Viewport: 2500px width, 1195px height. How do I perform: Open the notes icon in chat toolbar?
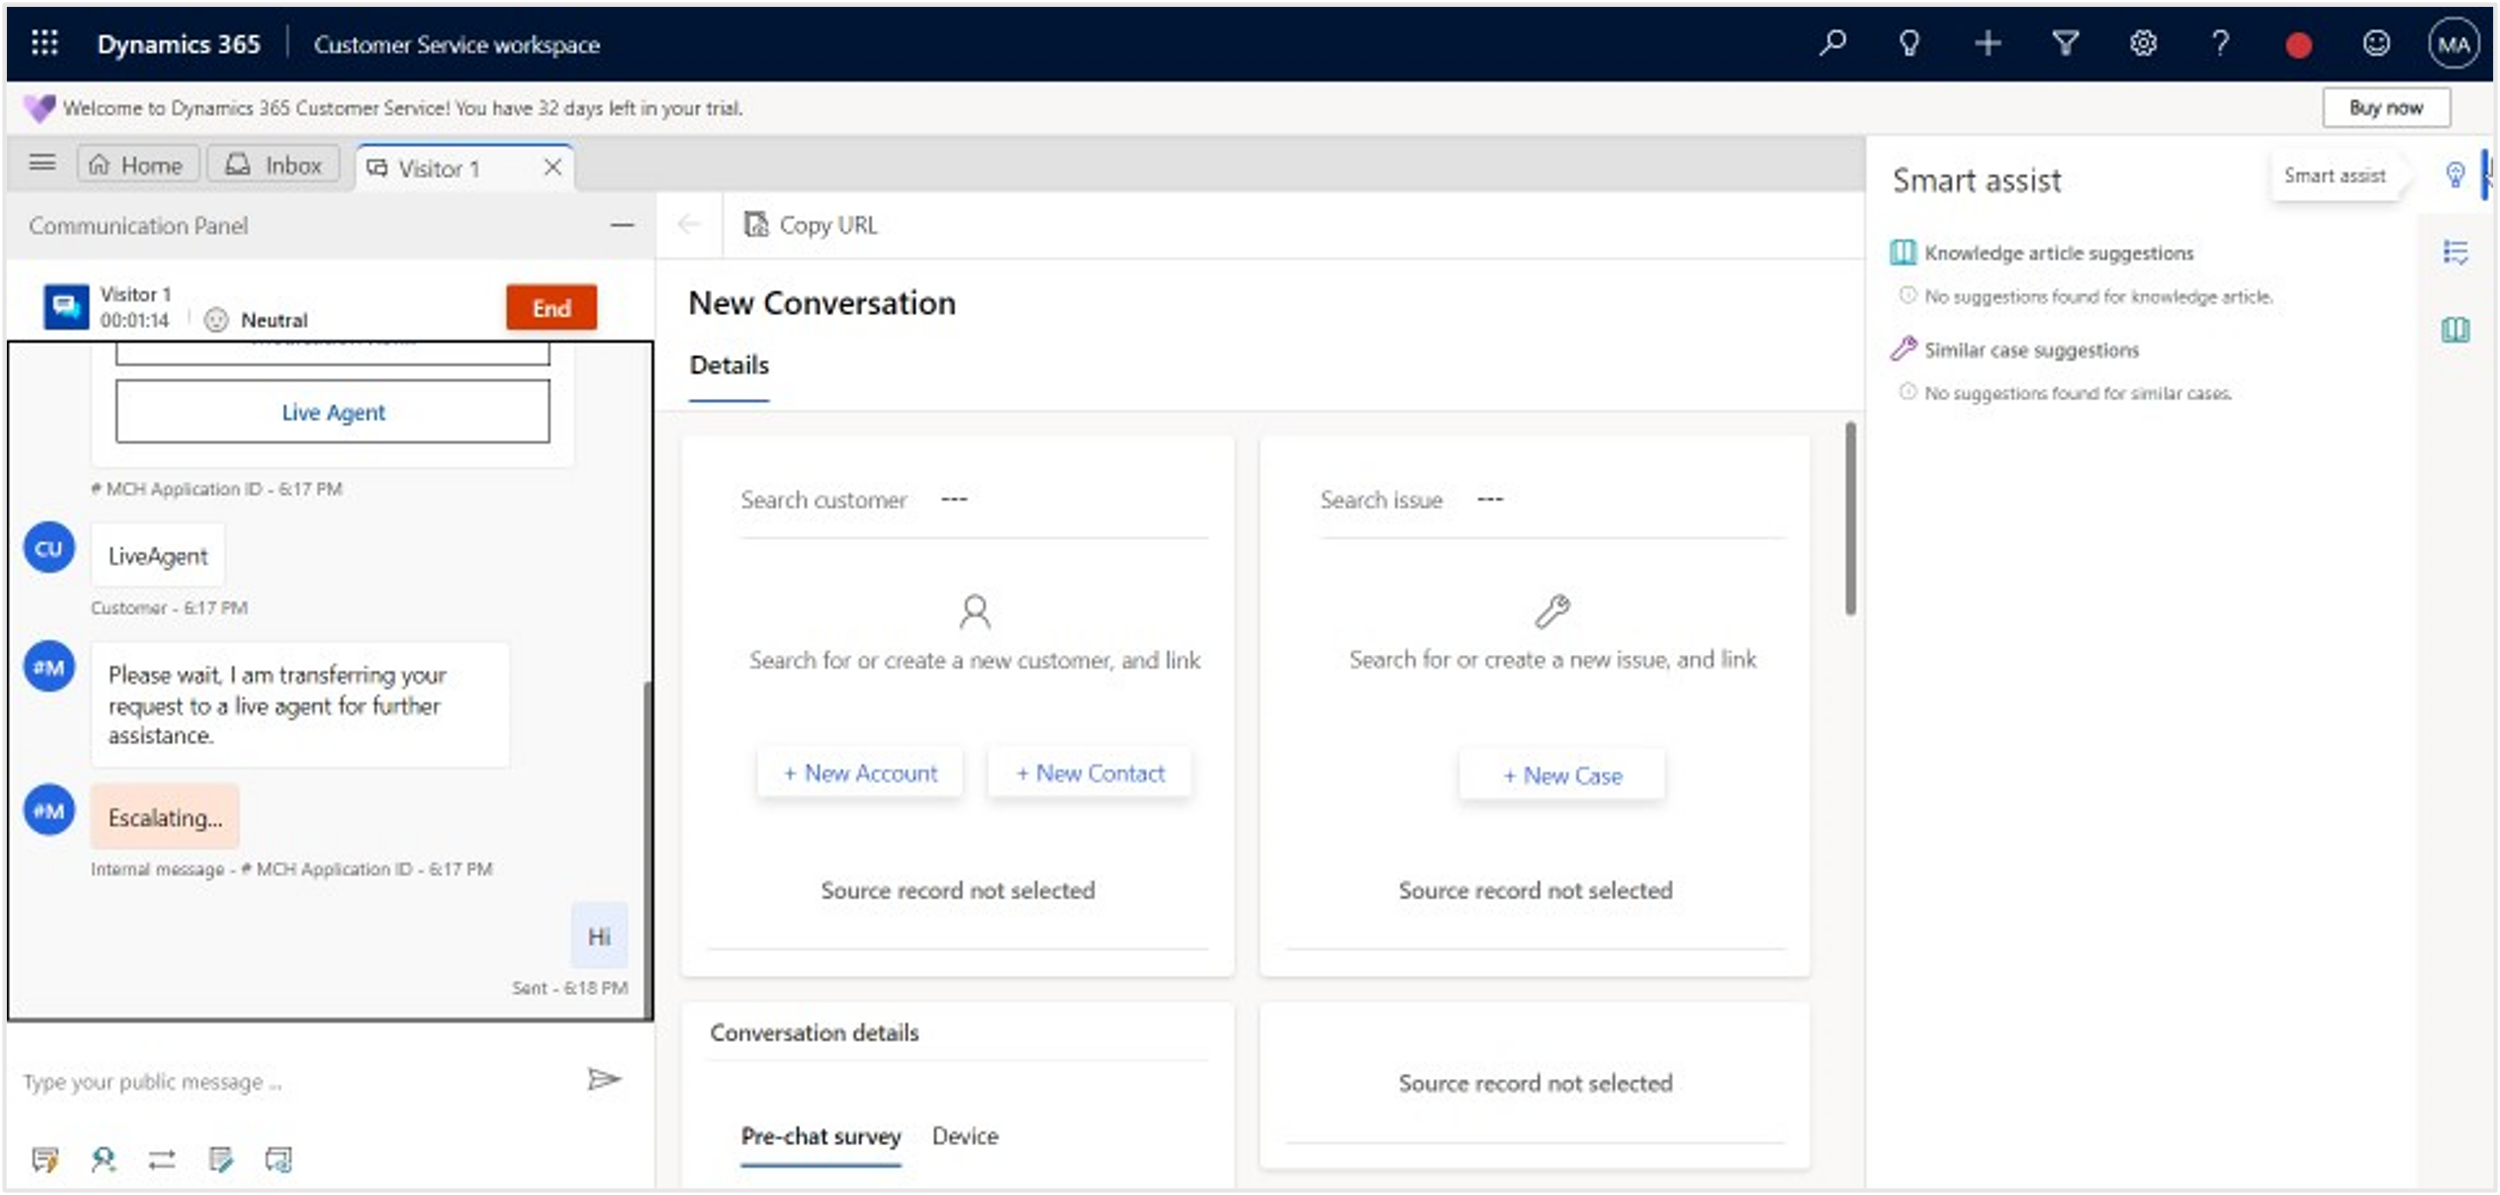click(x=220, y=1160)
